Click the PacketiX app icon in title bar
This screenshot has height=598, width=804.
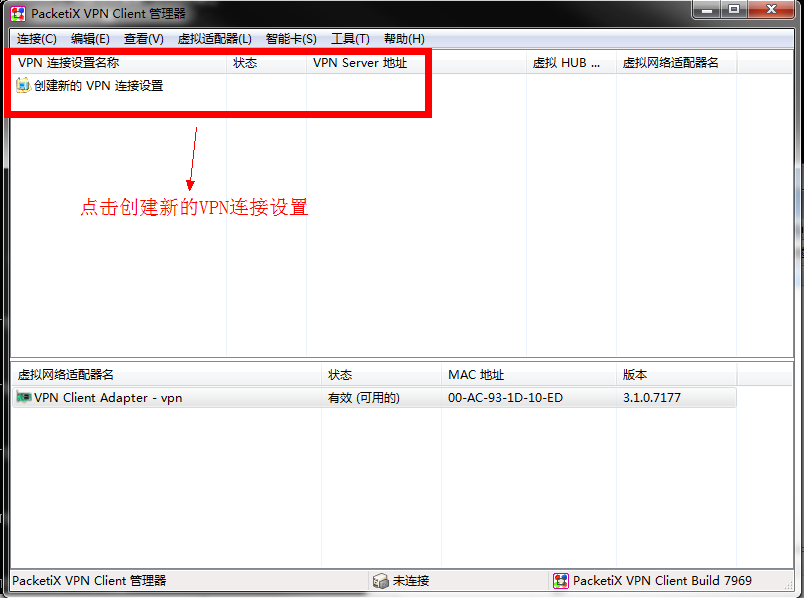18,13
